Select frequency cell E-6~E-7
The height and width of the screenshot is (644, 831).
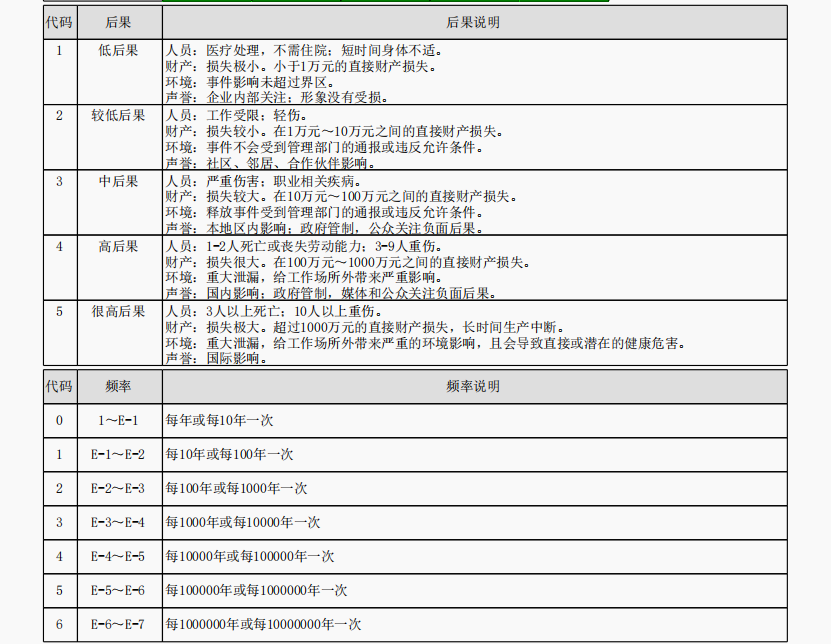point(120,624)
